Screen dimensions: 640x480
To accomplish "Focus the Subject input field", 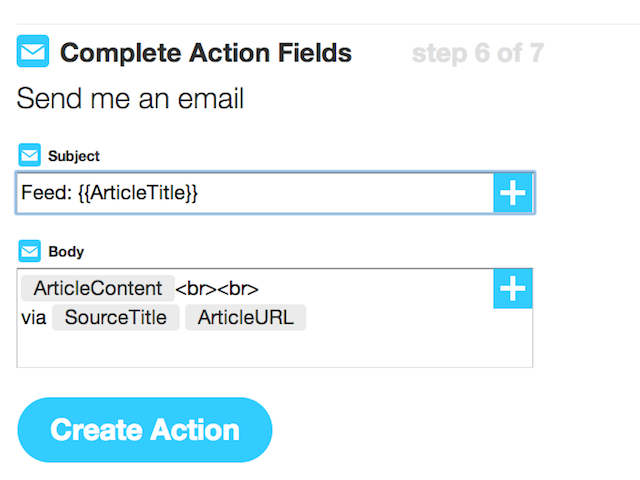I will click(255, 193).
